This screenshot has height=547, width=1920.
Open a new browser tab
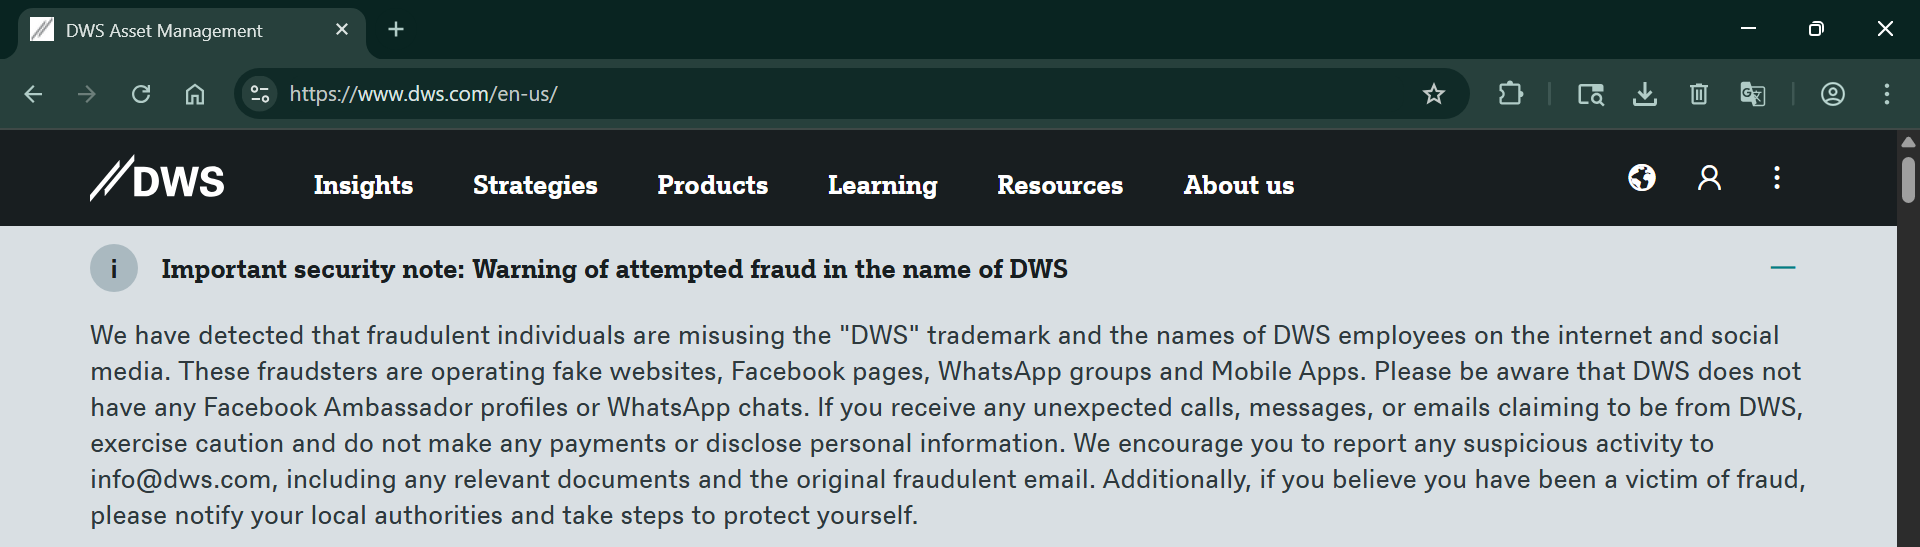[396, 29]
